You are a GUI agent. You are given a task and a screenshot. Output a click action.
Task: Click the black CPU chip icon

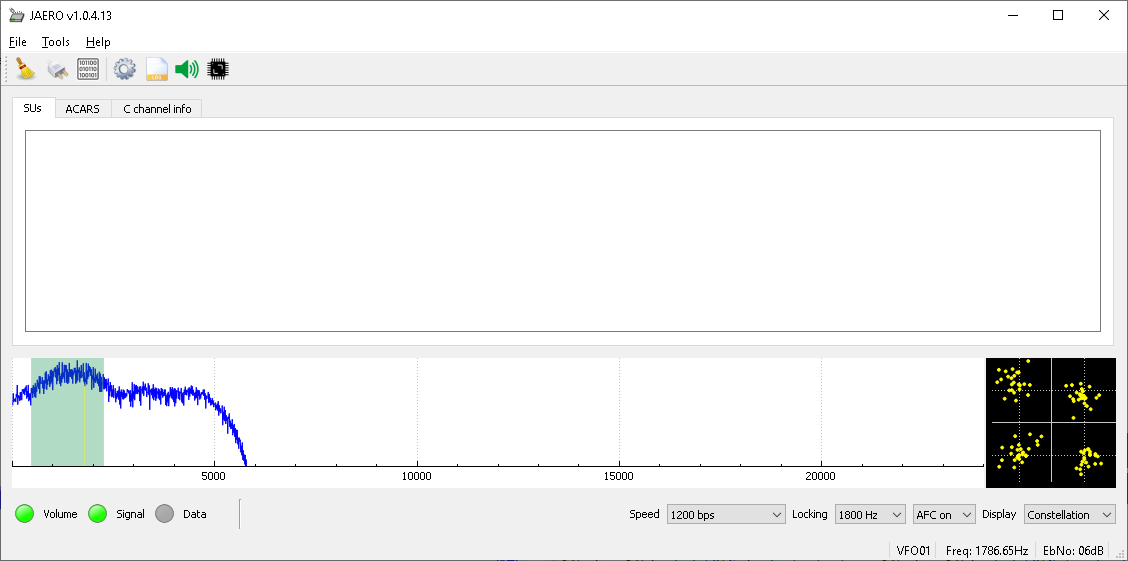pyautogui.click(x=218, y=69)
